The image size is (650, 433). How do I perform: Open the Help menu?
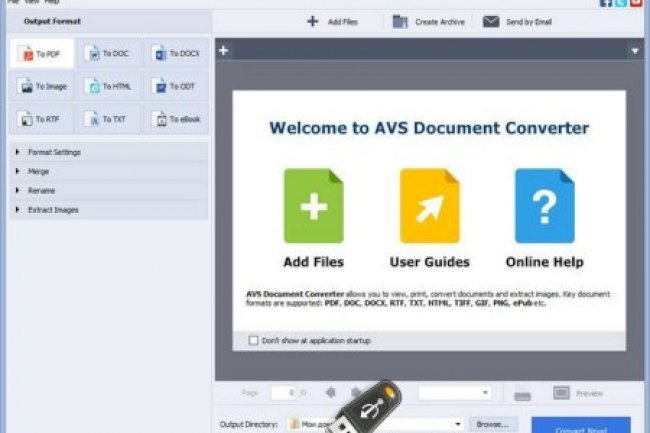tap(51, 2)
